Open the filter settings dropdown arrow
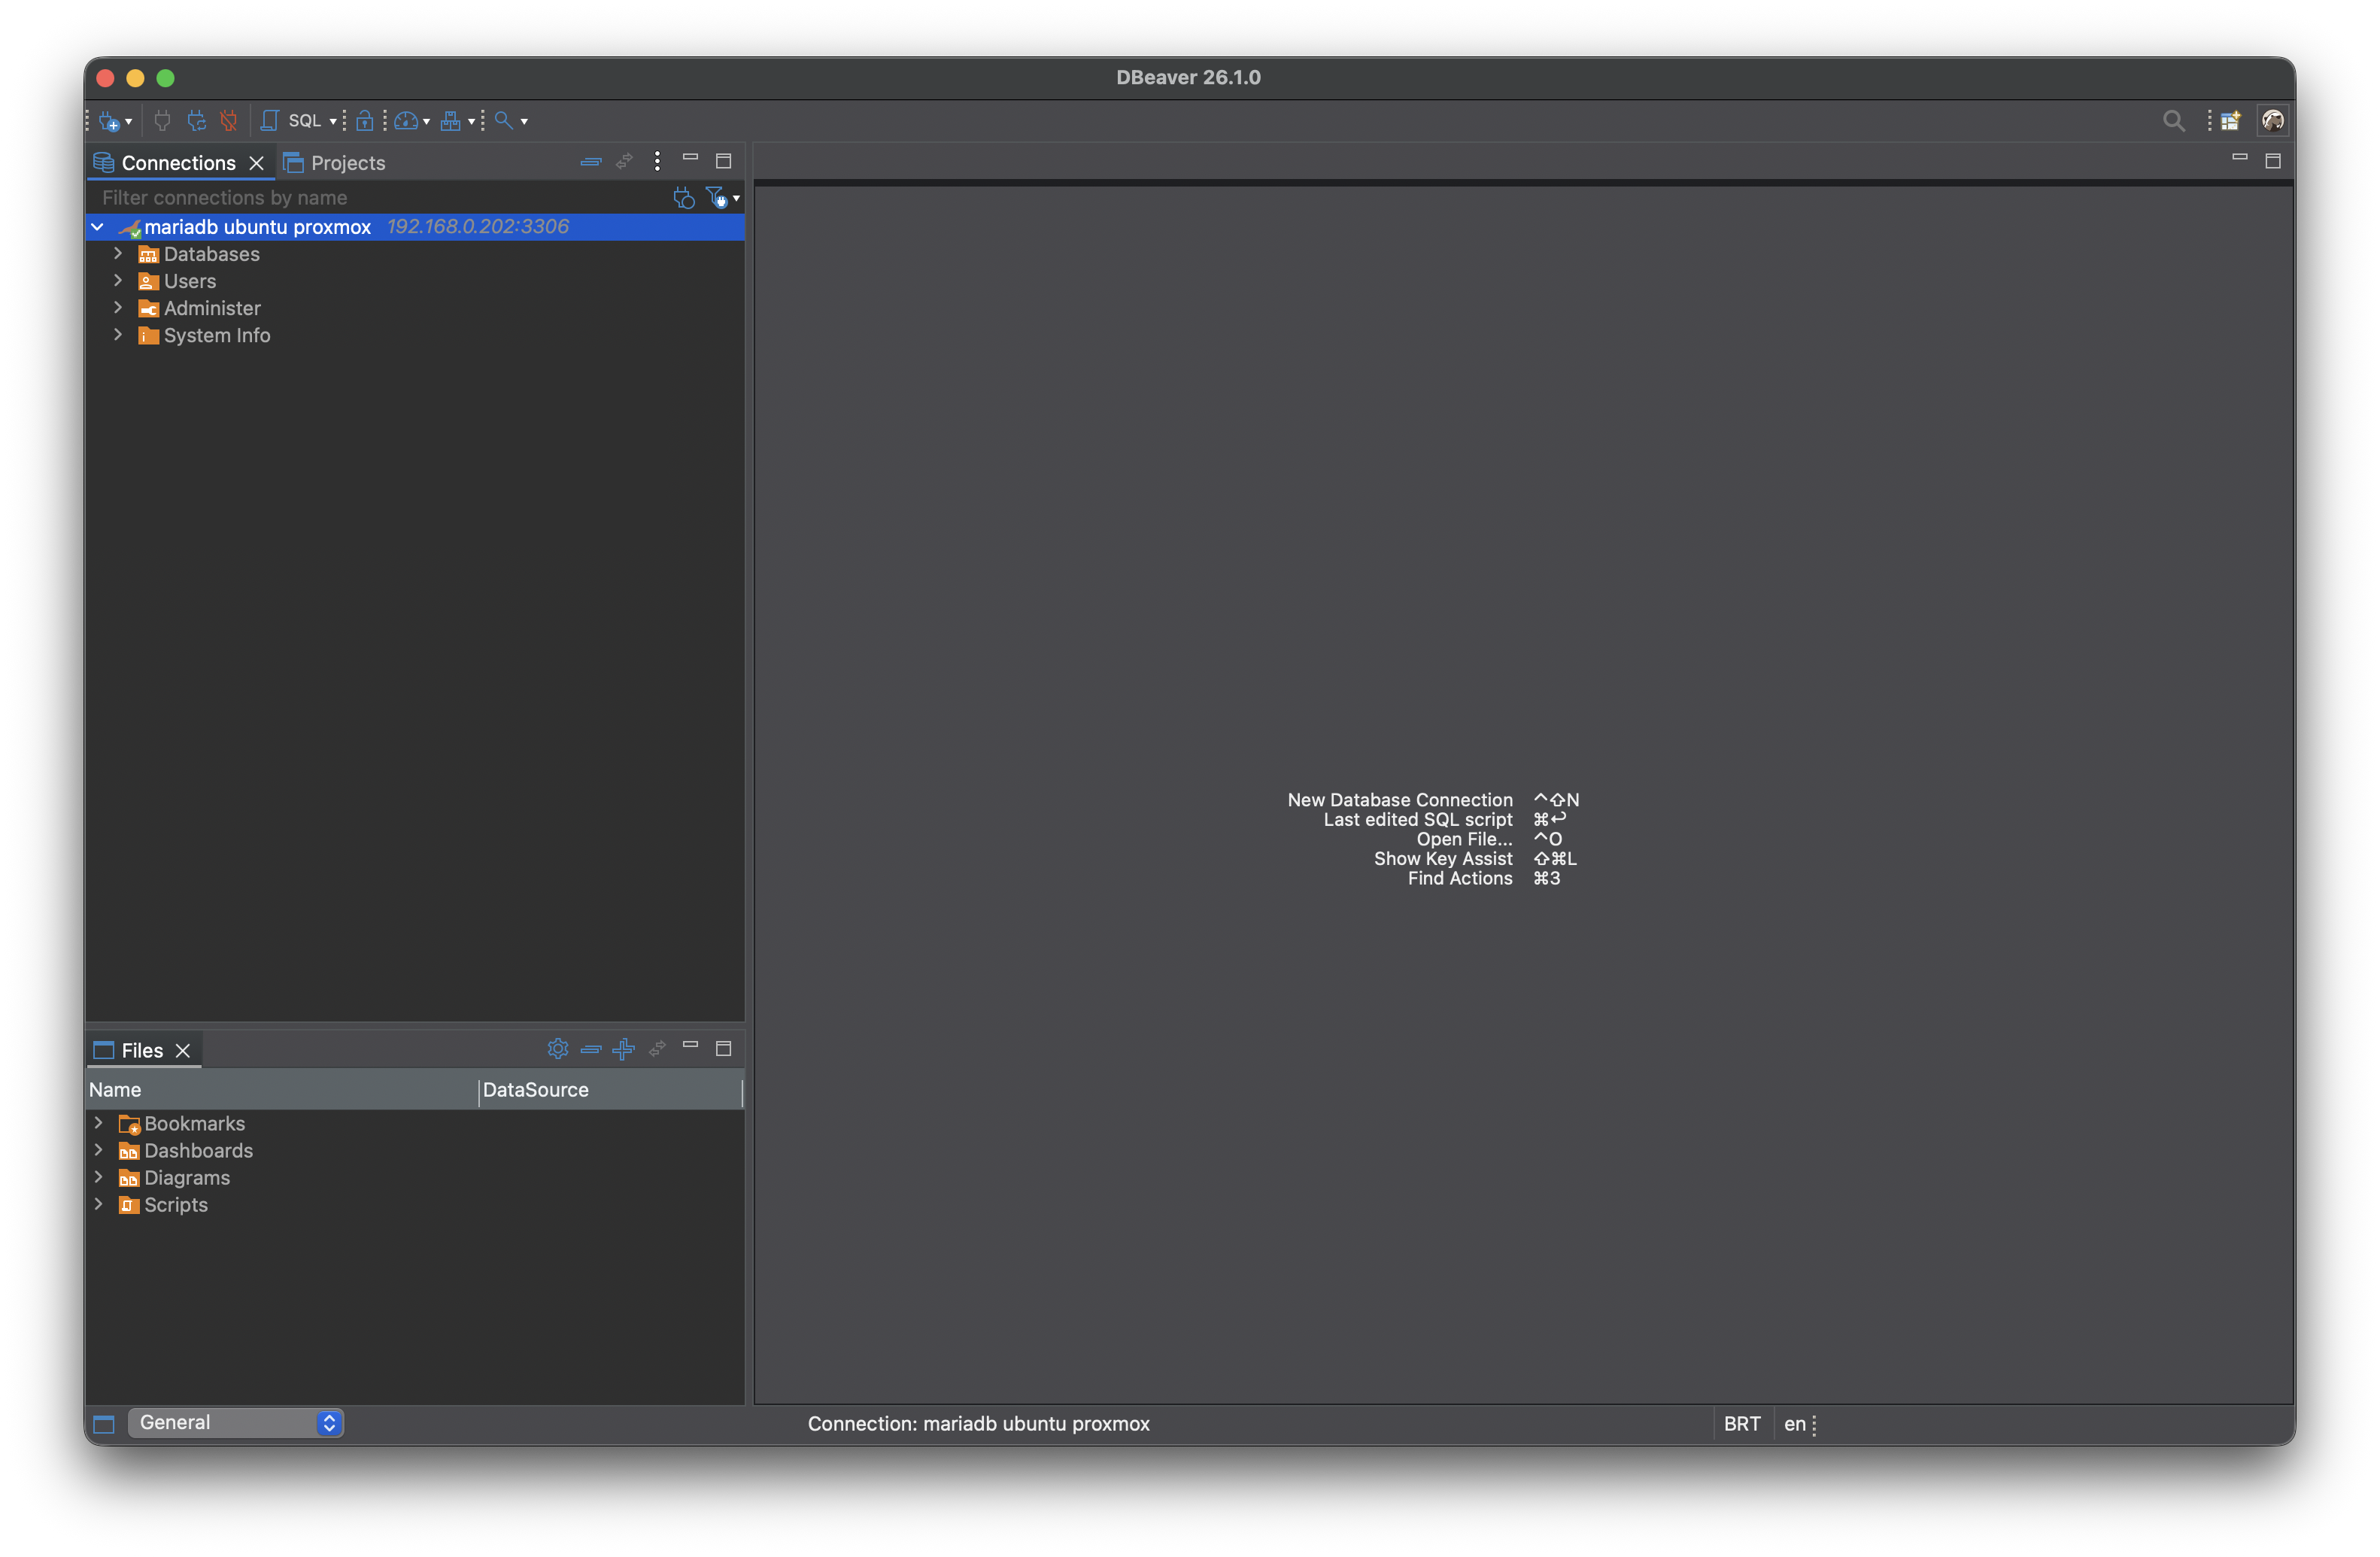Viewport: 2380px width, 1557px height. pyautogui.click(x=737, y=198)
